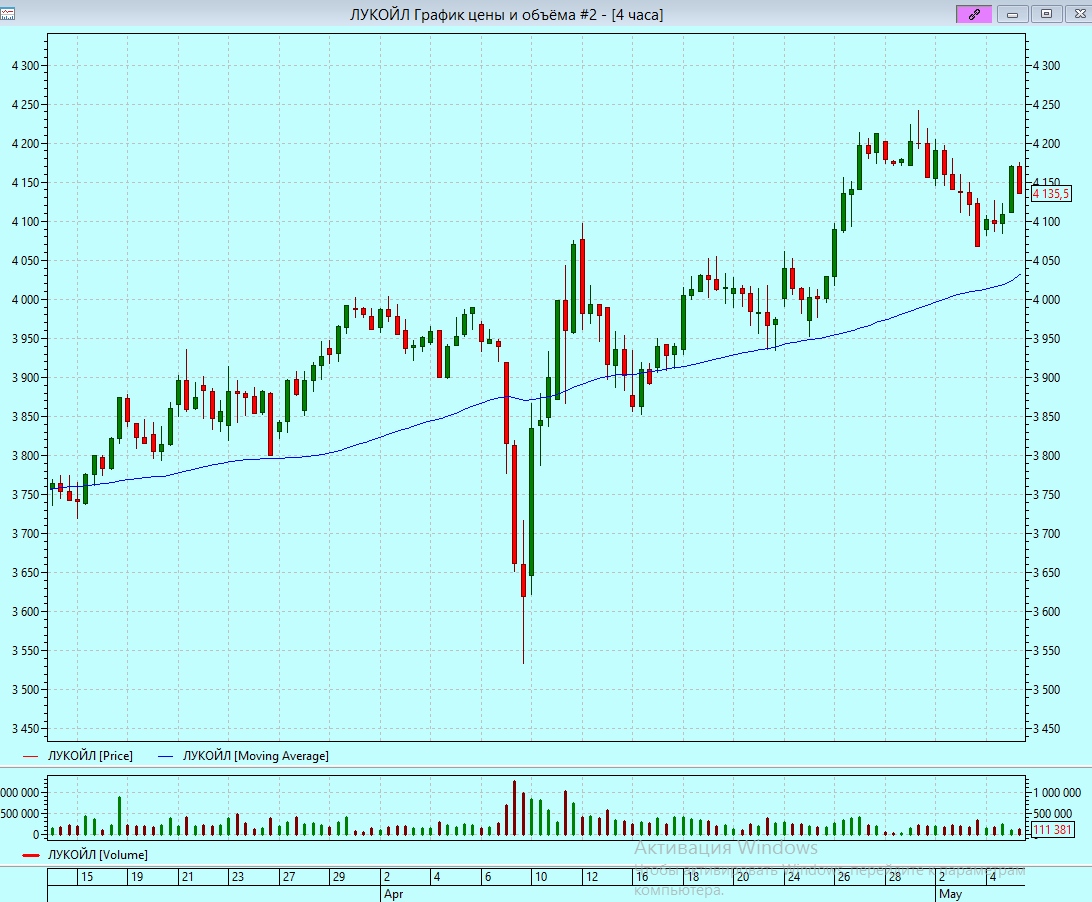
Task: Click the current volume label 111 381
Action: [1052, 830]
